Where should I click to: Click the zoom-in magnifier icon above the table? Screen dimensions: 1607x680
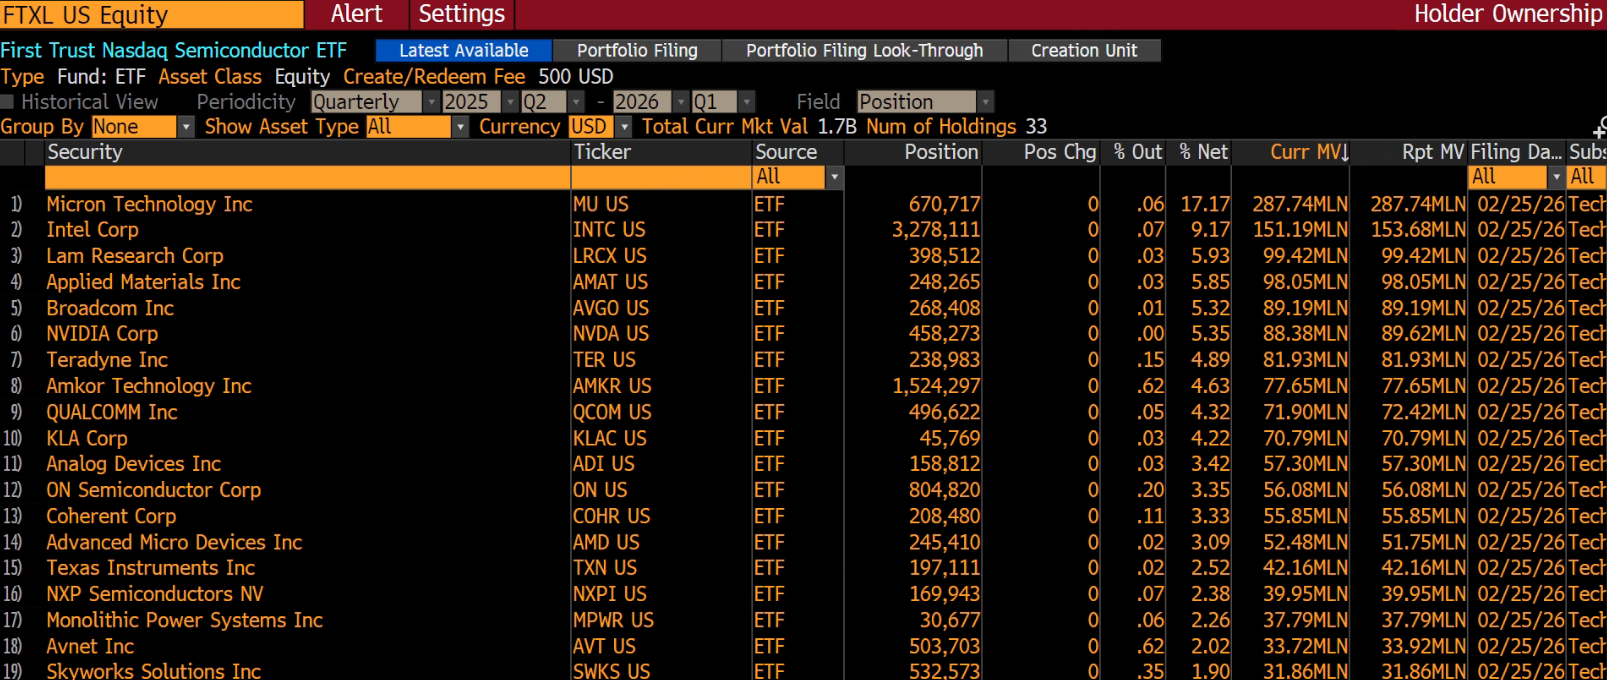pyautogui.click(x=1599, y=128)
